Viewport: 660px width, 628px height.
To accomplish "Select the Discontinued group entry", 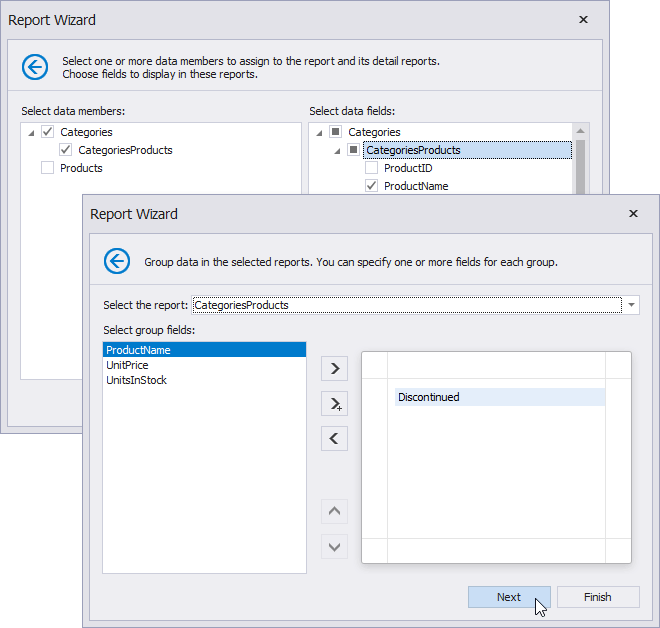I will tap(429, 397).
